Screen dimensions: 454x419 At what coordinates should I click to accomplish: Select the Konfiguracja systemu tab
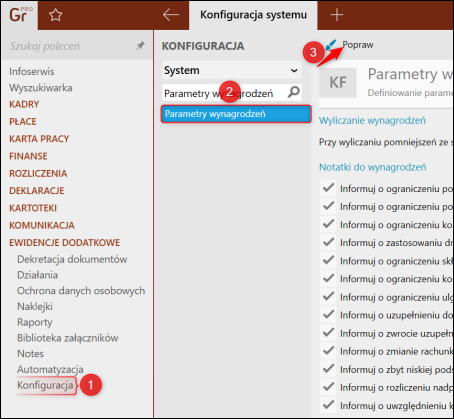tap(253, 15)
